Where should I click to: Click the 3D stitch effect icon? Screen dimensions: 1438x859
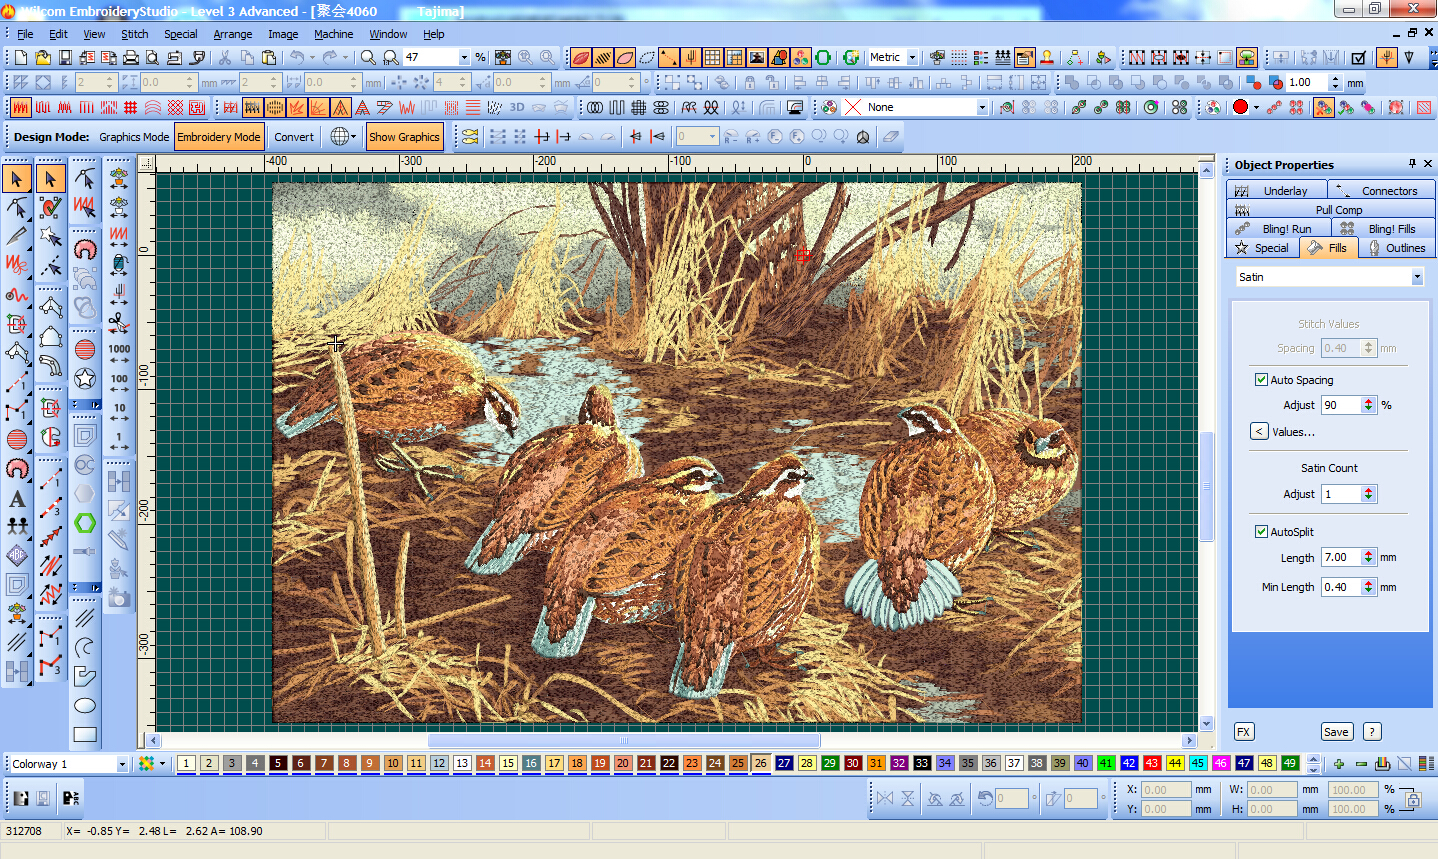[517, 107]
